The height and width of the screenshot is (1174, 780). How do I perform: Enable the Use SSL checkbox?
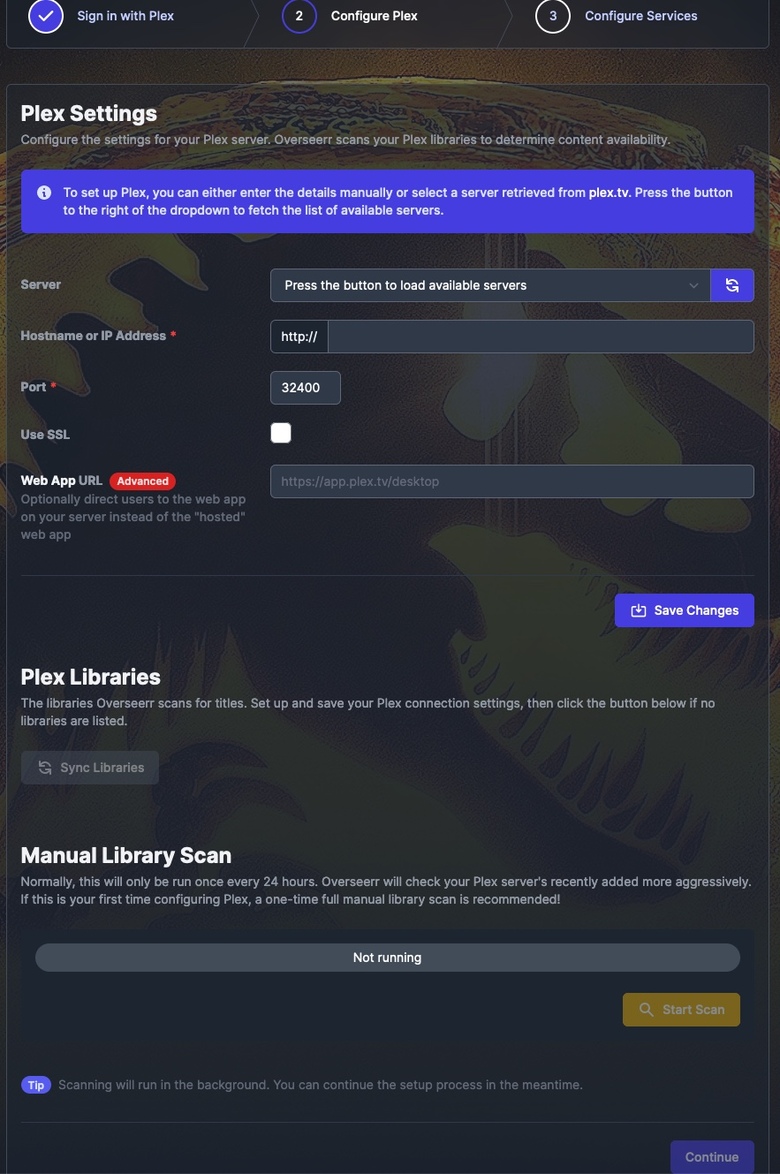[x=281, y=433]
